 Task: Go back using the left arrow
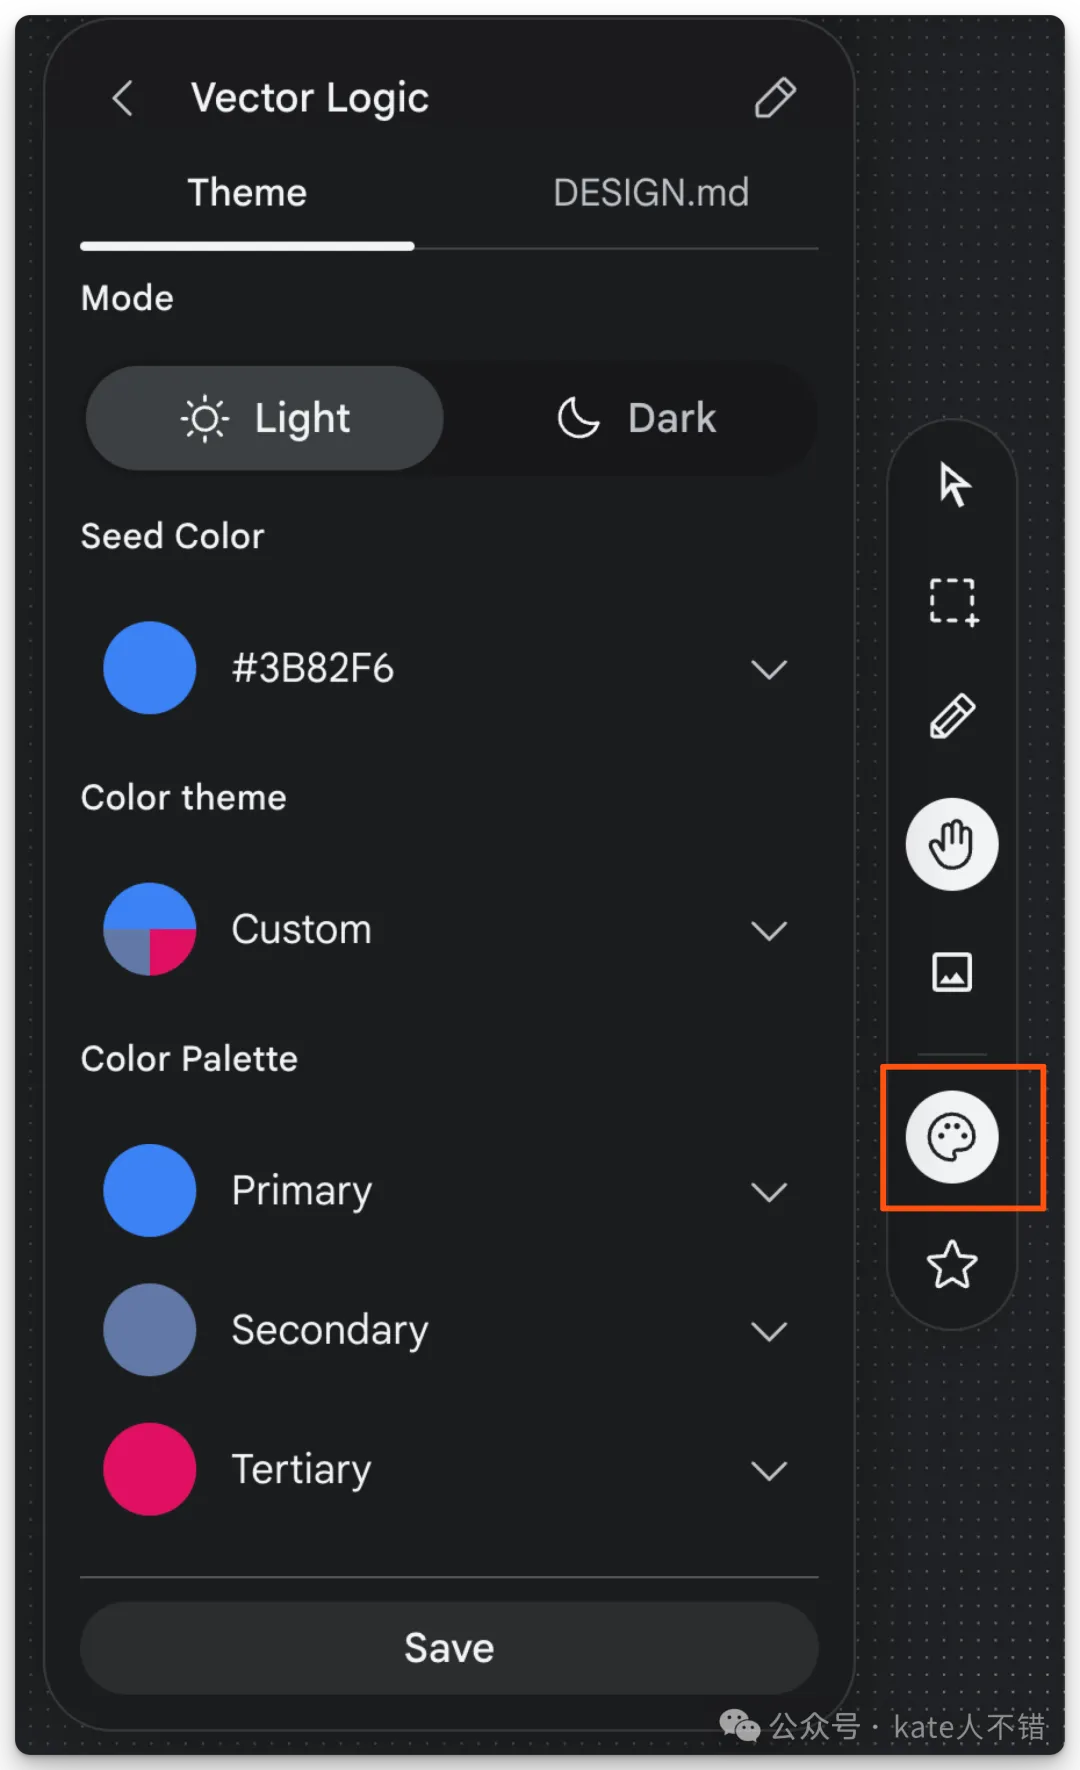pyautogui.click(x=123, y=98)
